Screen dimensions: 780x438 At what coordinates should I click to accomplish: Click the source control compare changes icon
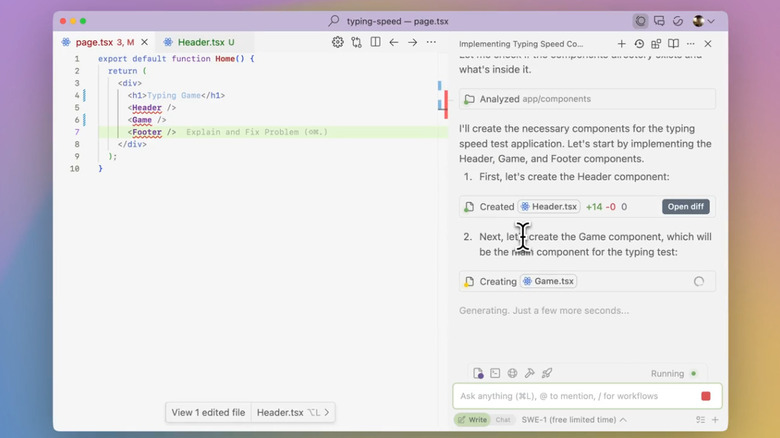(x=356, y=43)
